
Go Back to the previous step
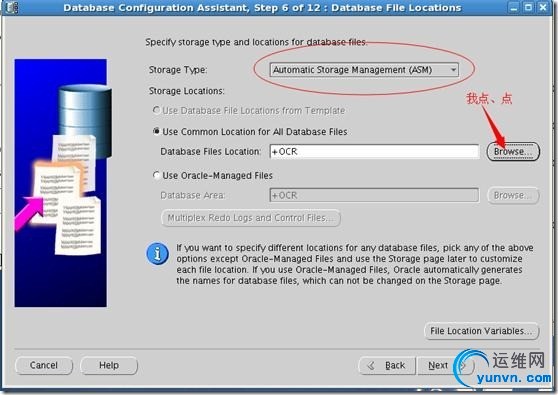[387, 365]
